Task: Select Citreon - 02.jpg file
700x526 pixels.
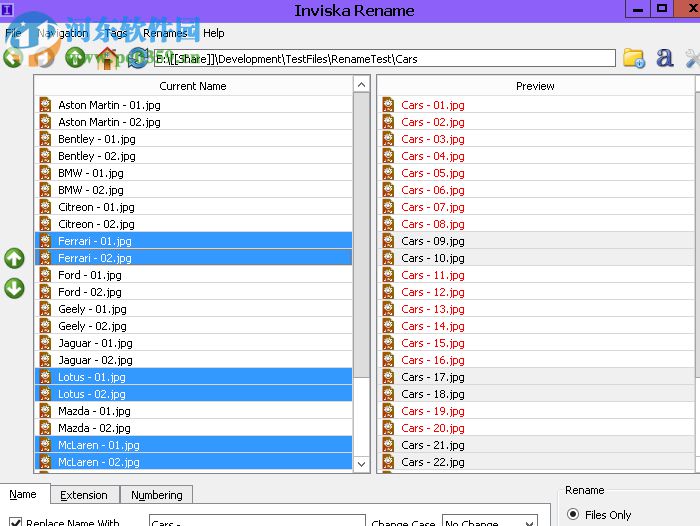Action: 193,224
